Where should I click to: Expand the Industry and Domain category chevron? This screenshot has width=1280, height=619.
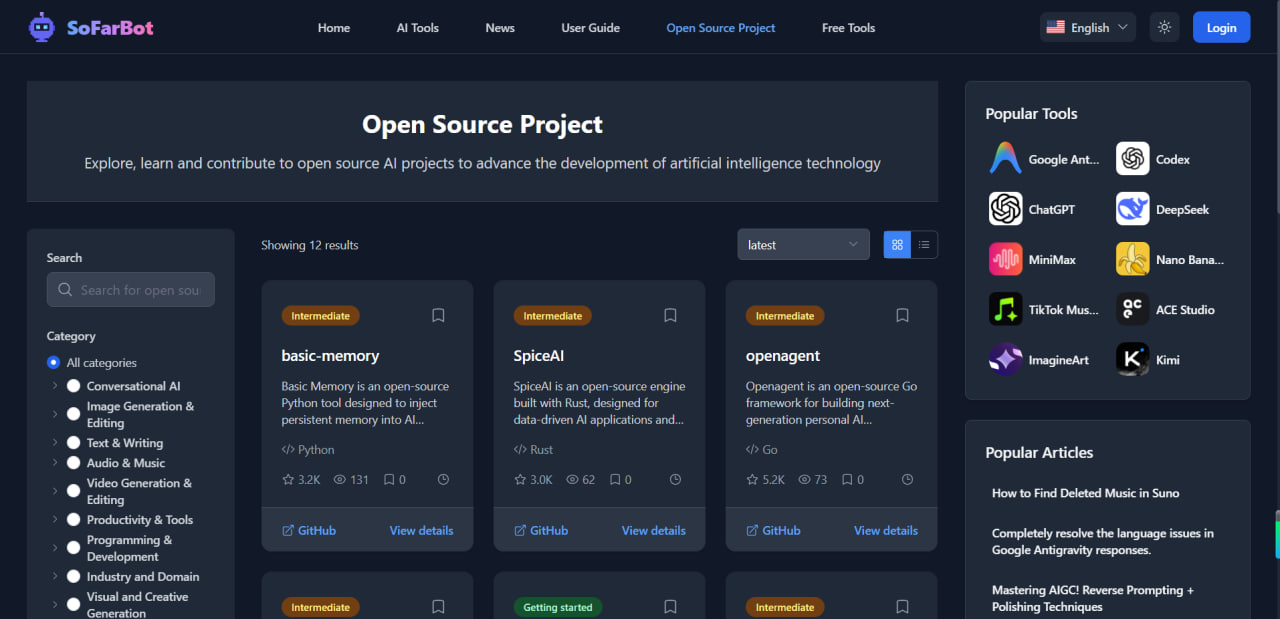click(55, 576)
